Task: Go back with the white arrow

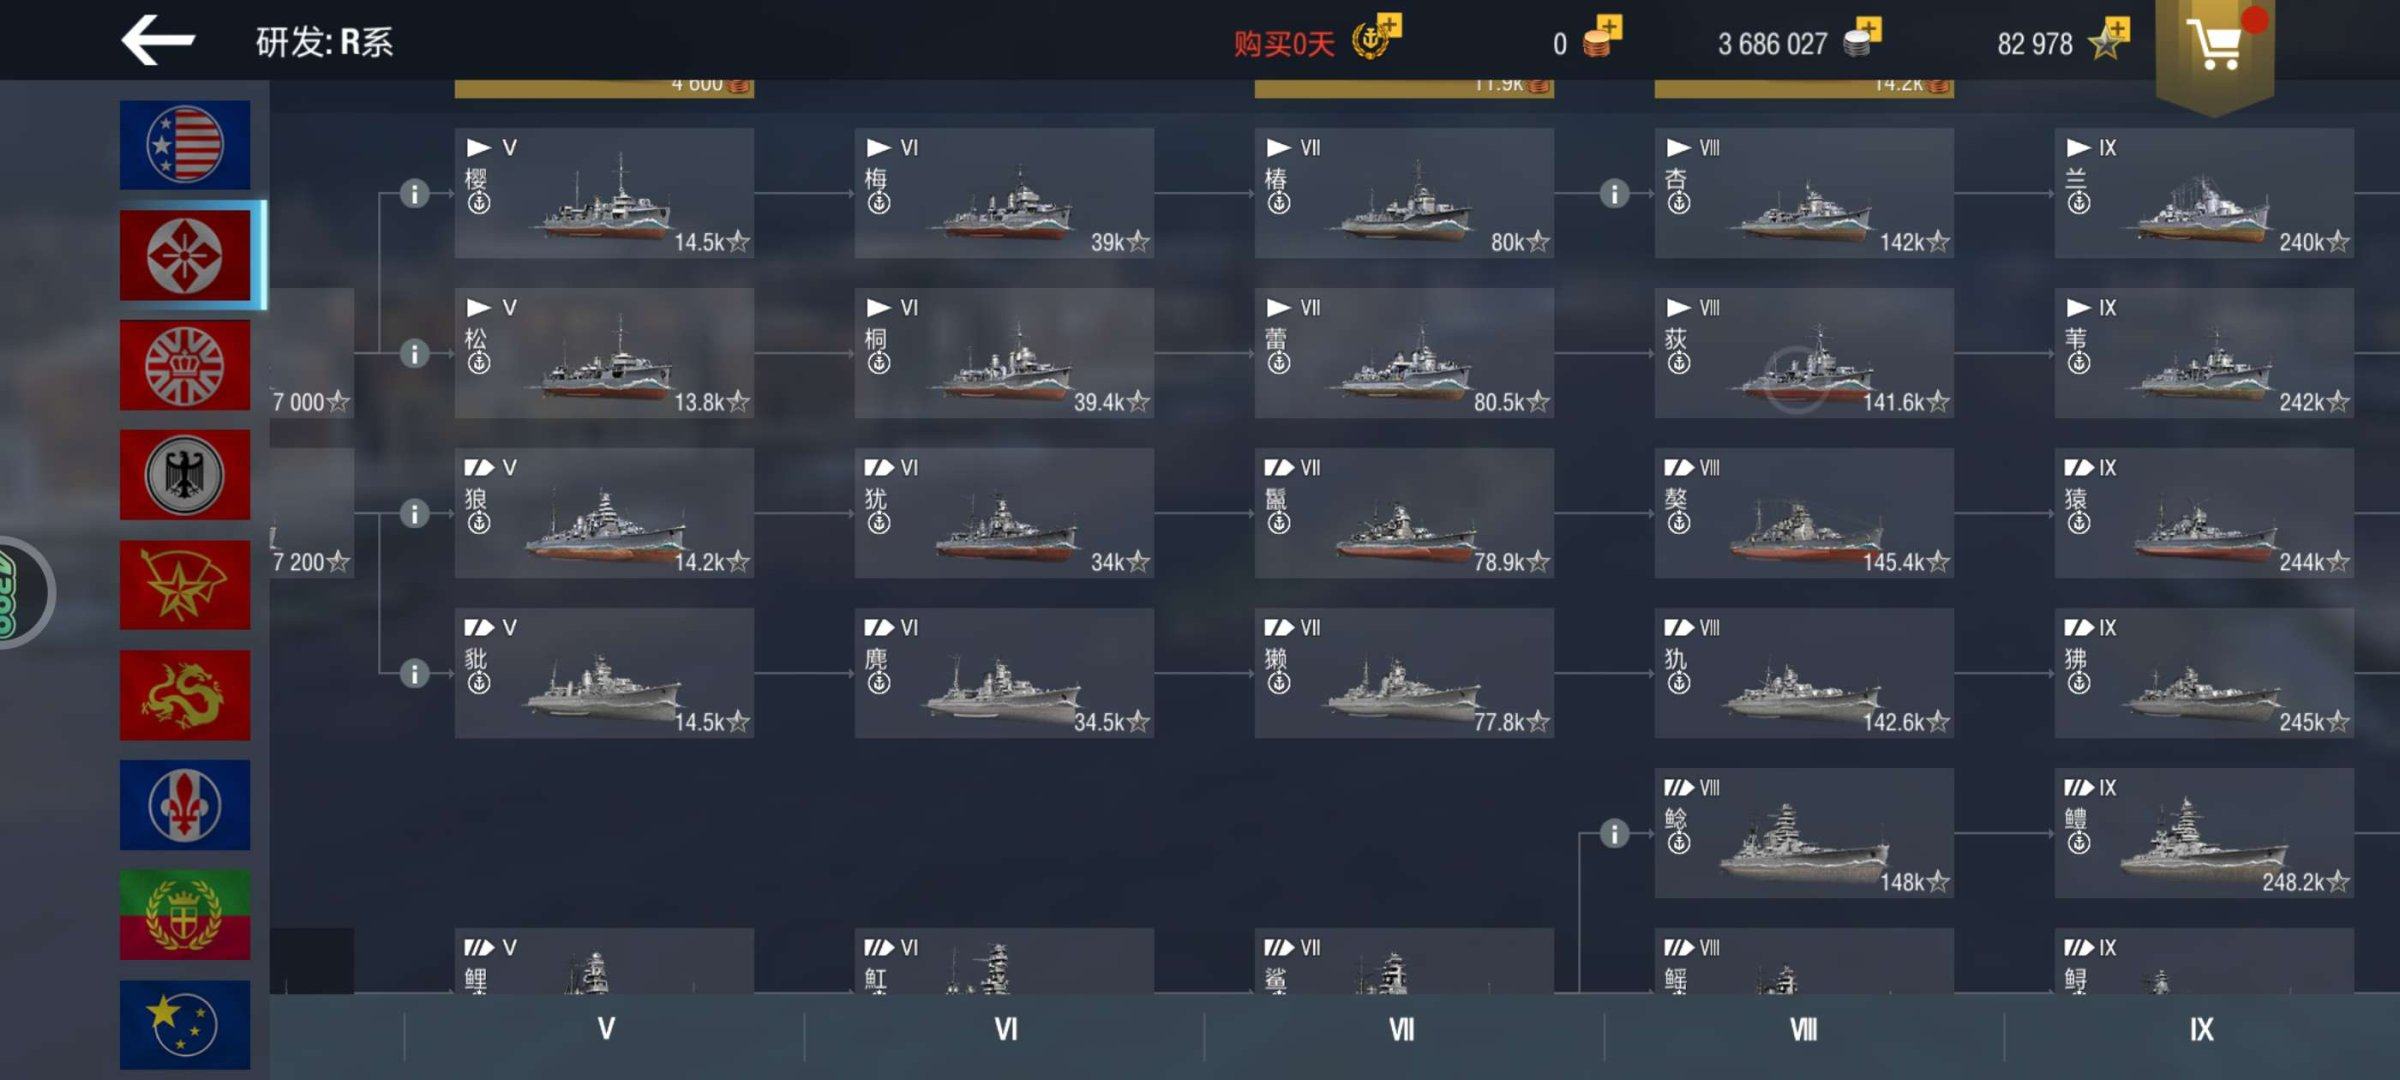Action: [x=158, y=40]
